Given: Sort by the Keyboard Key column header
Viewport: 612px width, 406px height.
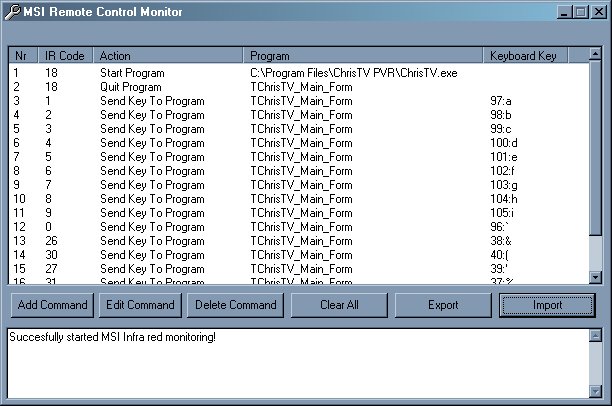Looking at the screenshot, I should coord(526,55).
